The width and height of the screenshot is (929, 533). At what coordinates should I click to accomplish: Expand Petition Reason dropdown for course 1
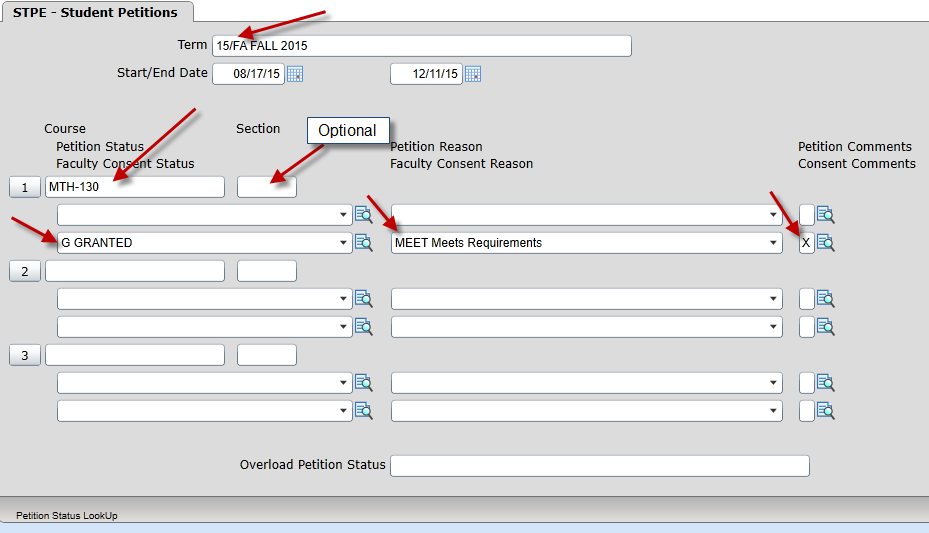[x=773, y=215]
